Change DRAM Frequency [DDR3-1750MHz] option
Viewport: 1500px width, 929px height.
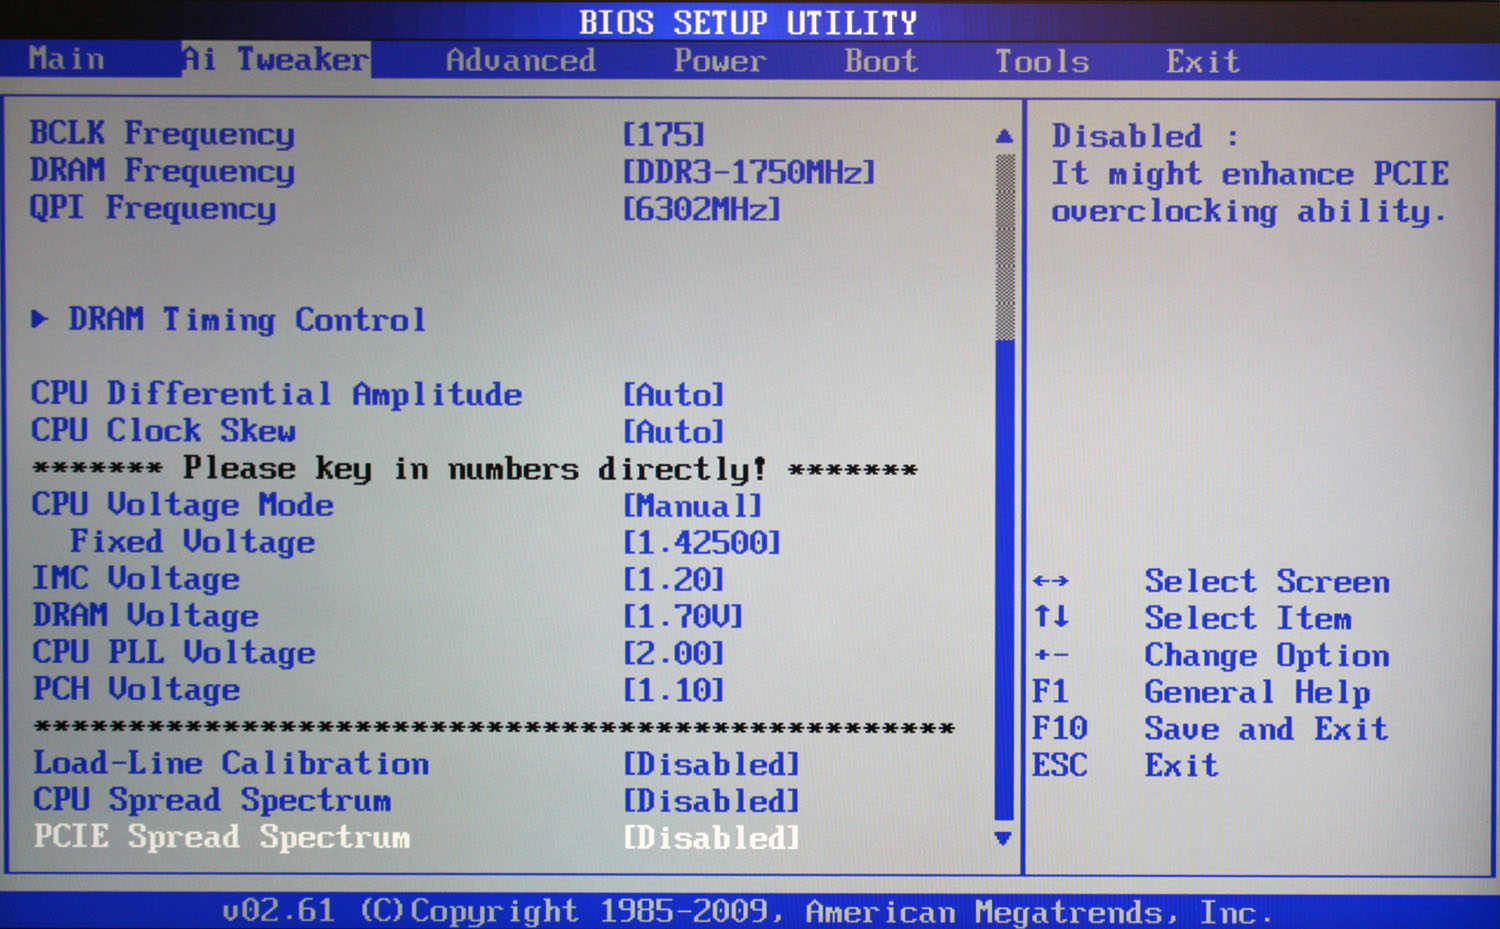(x=748, y=172)
